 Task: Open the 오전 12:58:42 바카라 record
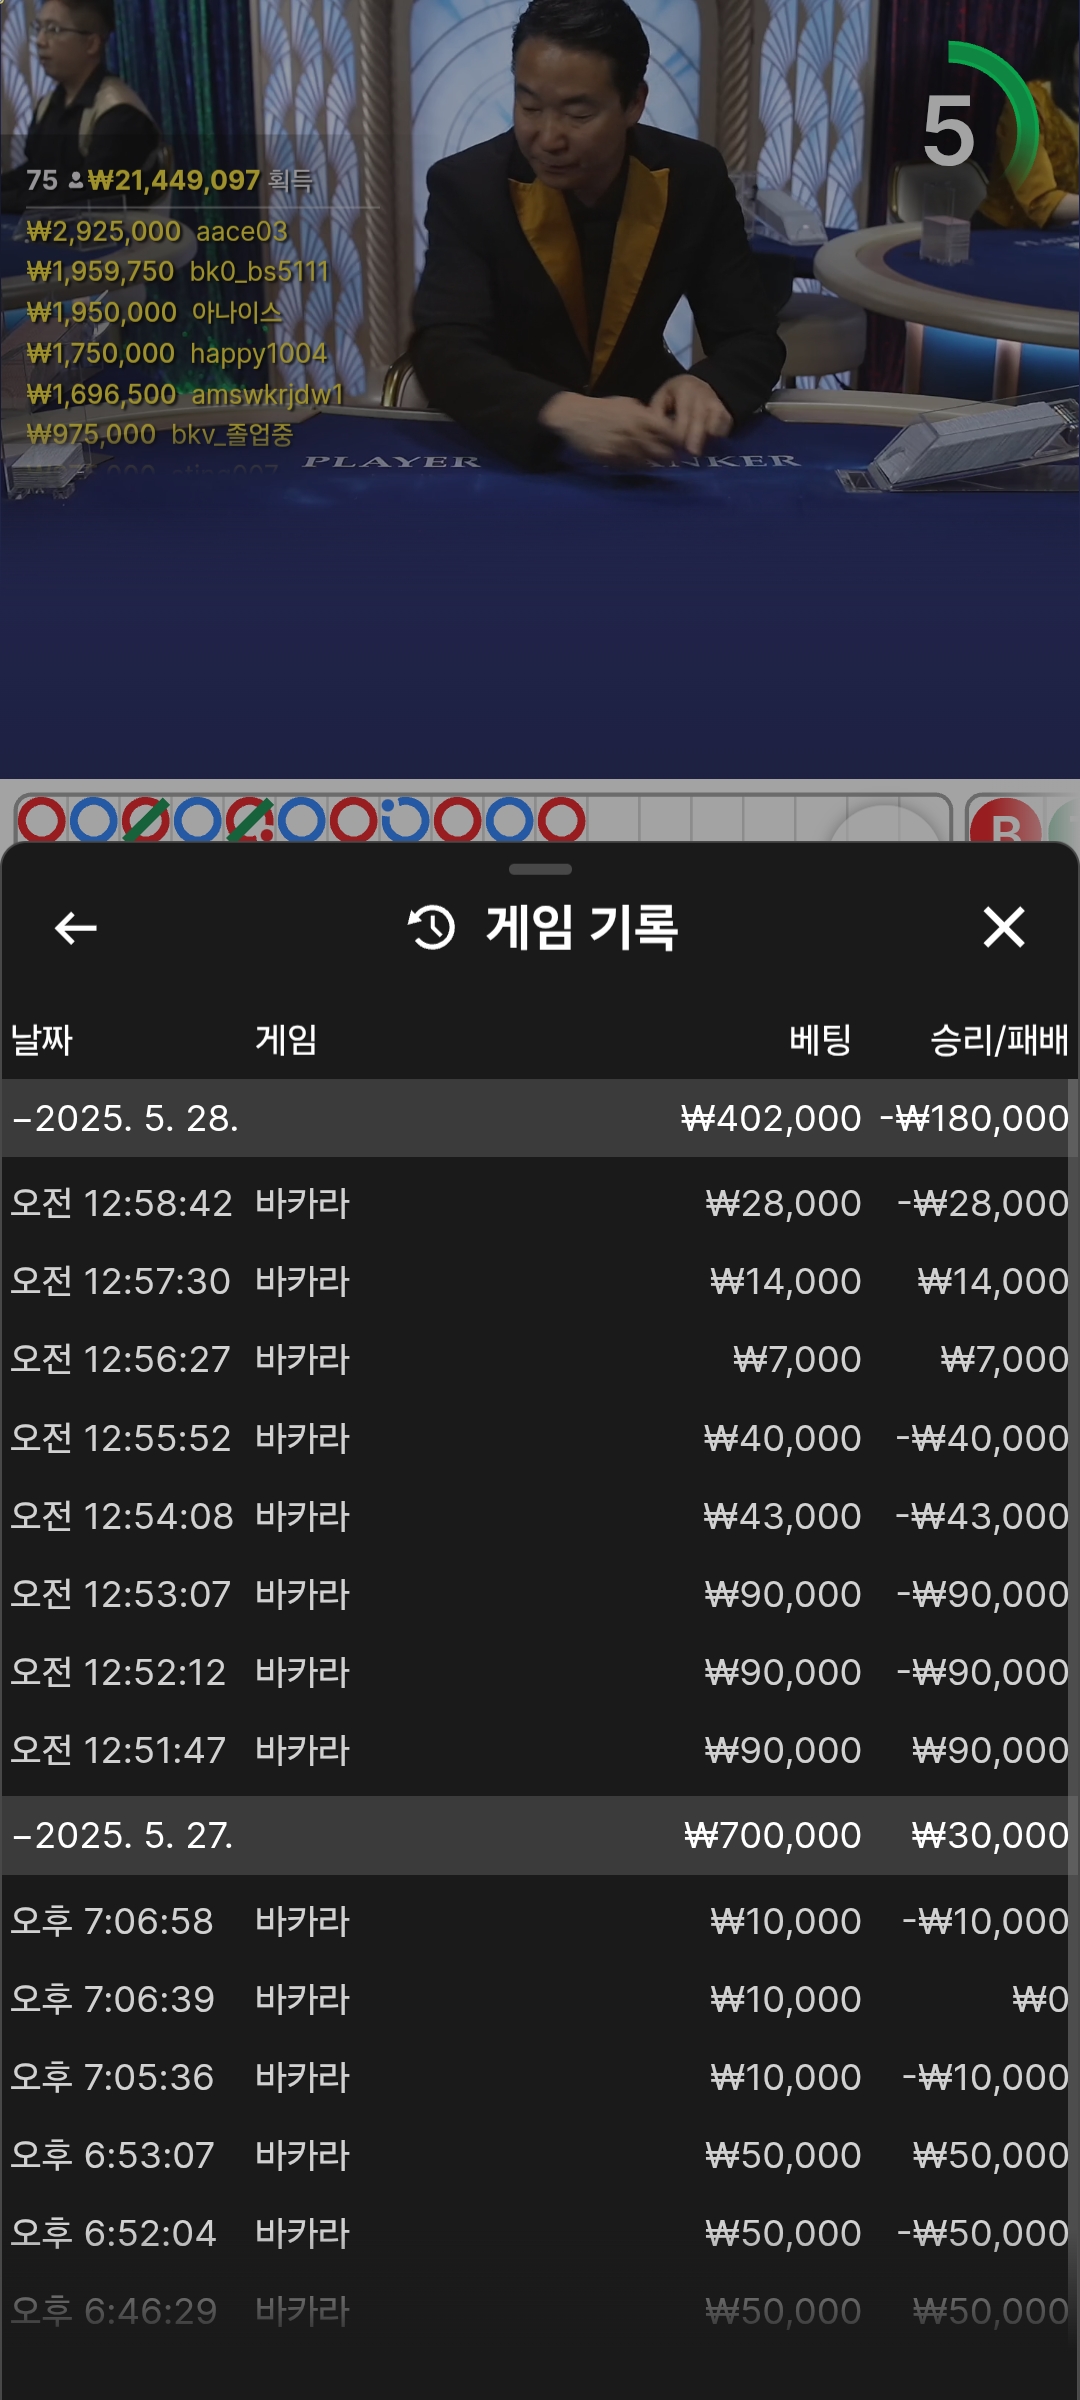coord(540,1203)
